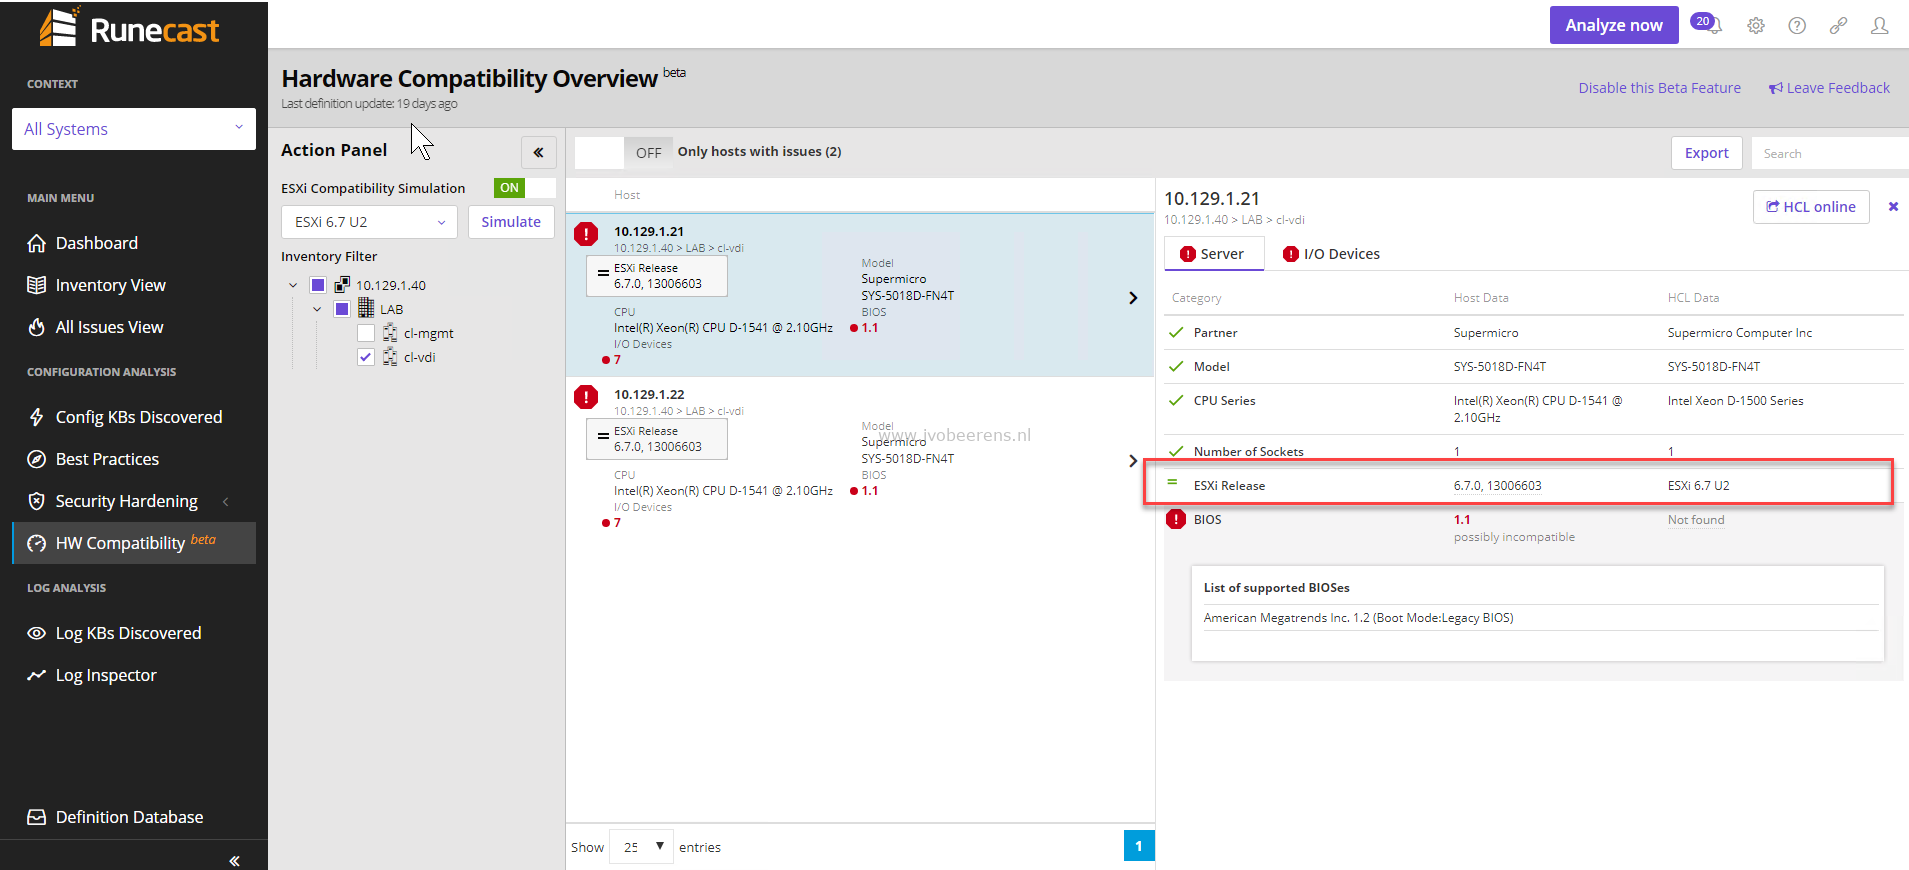Click the Simulate button
1909x870 pixels.
[511, 222]
